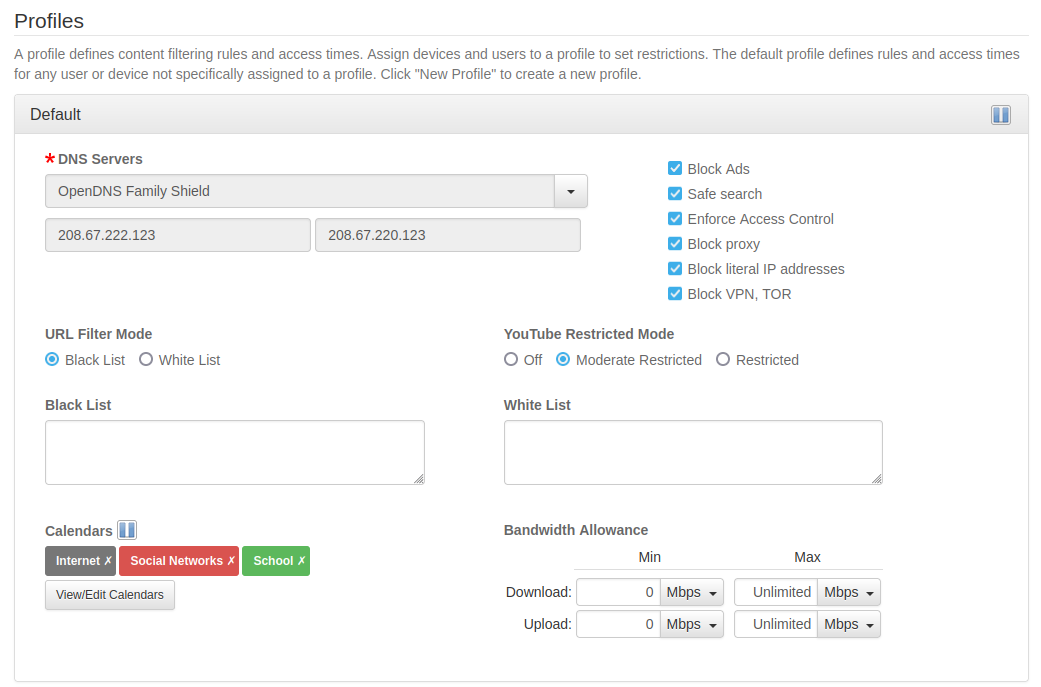Click inside the White List text area

pyautogui.click(x=693, y=452)
